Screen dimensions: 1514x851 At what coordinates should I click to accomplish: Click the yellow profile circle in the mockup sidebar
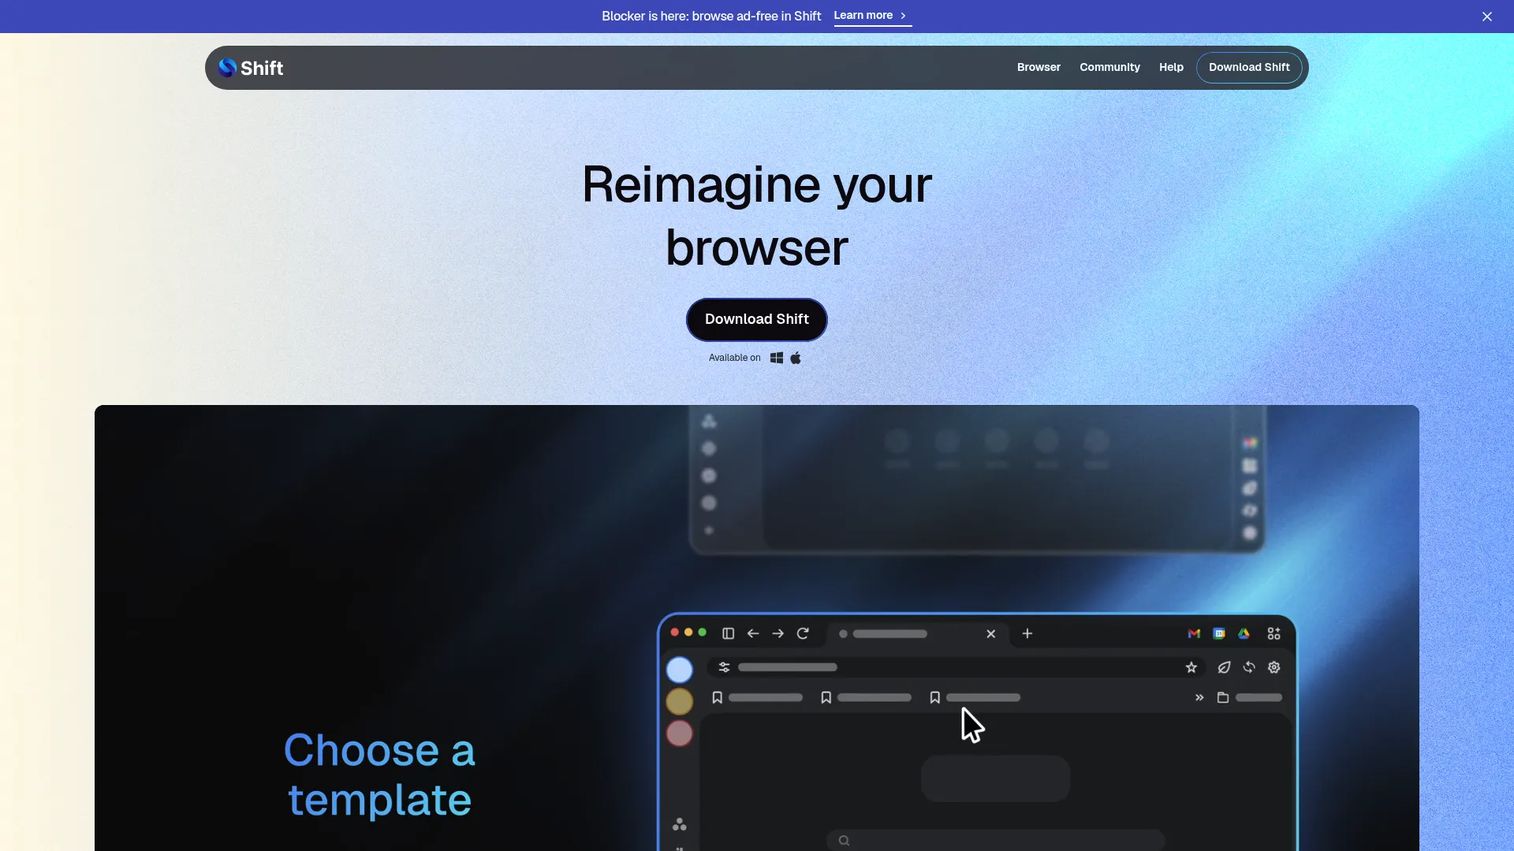680,701
